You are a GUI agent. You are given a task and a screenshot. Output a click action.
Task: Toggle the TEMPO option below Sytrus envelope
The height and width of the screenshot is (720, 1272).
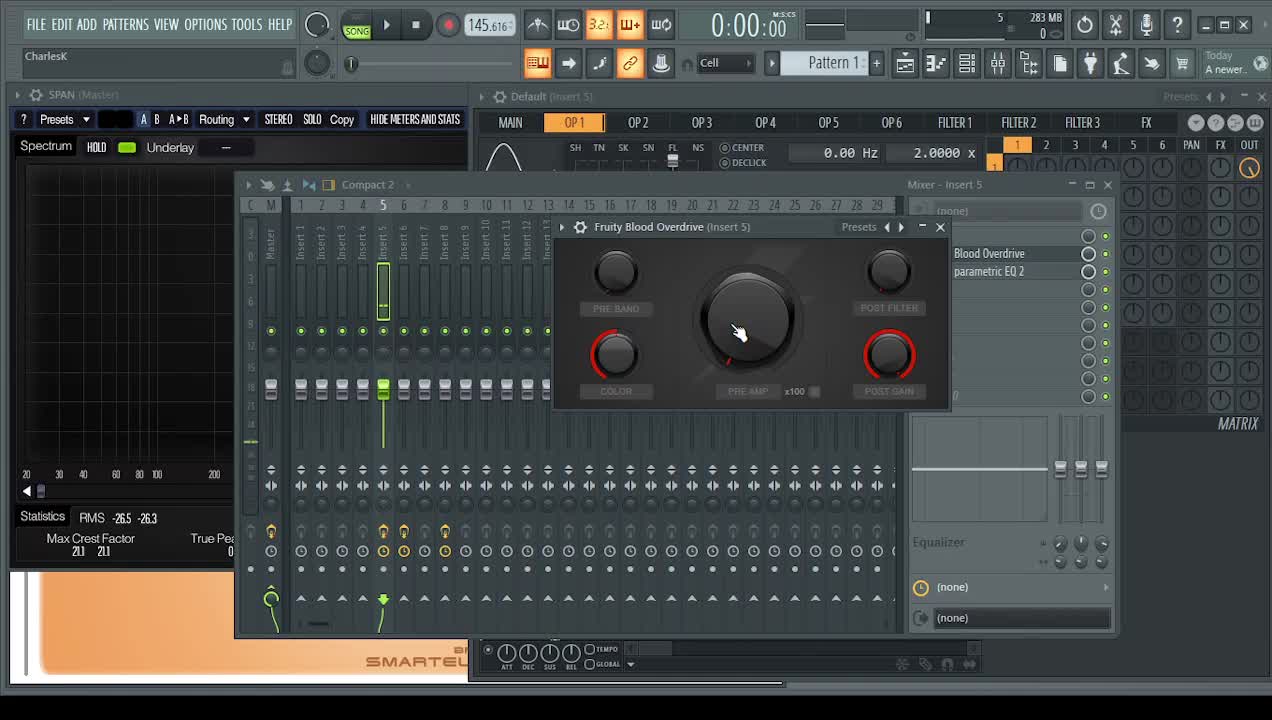(x=601, y=649)
